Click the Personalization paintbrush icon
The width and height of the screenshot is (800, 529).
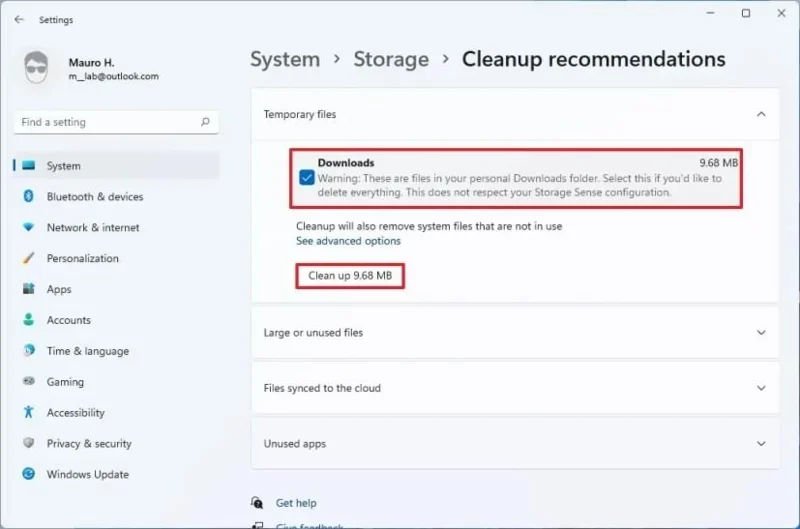point(29,258)
